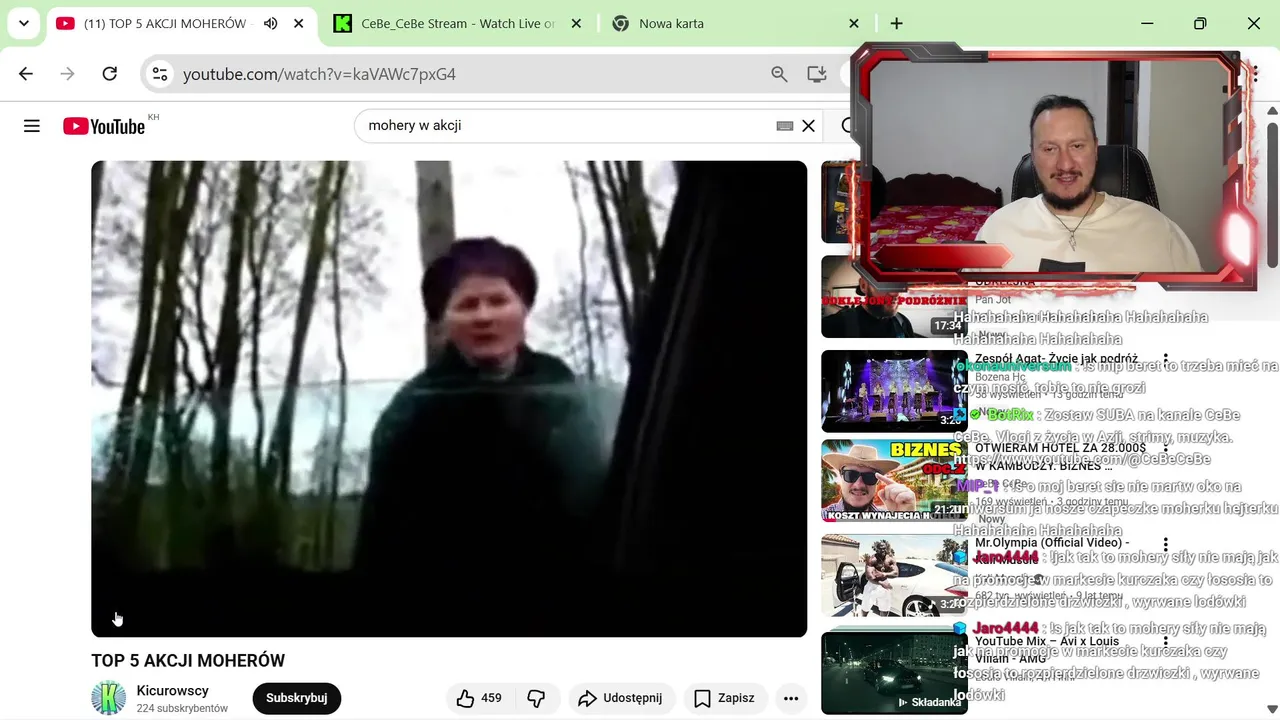Click the video title TOP 5 AKCJI MOHERÓW
The image size is (1280, 720).
click(x=188, y=661)
